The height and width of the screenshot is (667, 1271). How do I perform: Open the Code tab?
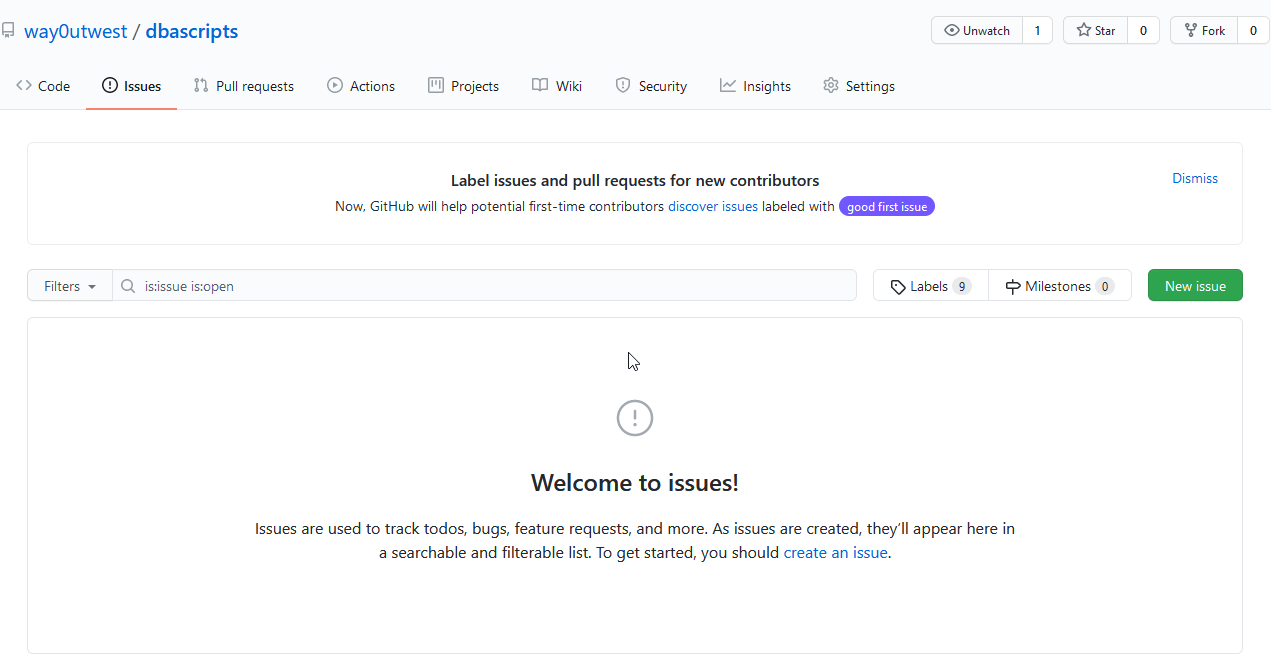[43, 86]
